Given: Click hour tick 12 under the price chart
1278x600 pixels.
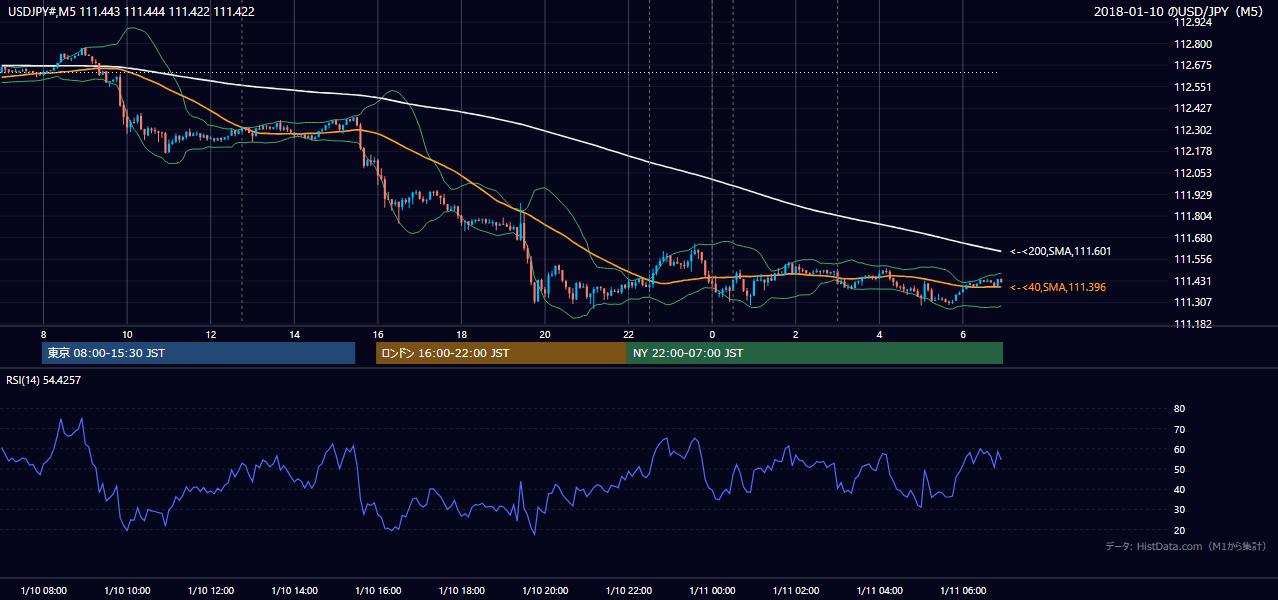Looking at the screenshot, I should (x=210, y=334).
